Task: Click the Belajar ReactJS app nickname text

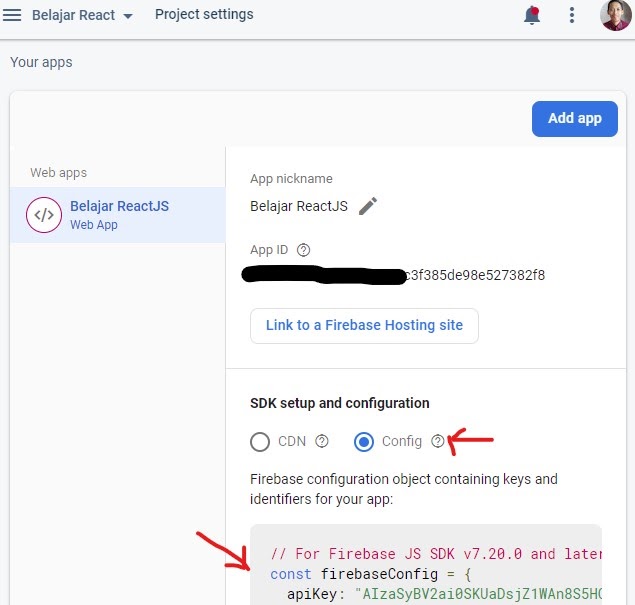Action: (299, 207)
